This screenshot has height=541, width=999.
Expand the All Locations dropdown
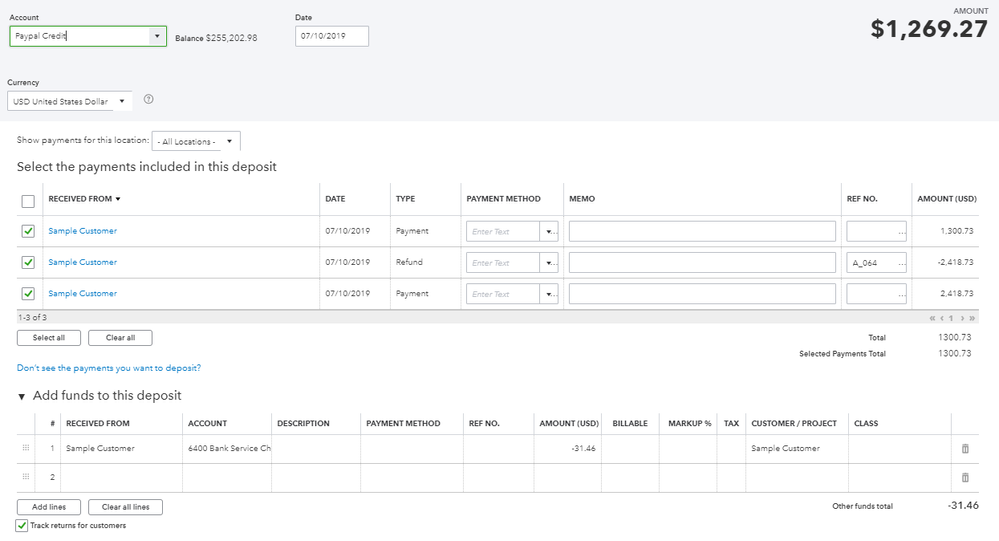[229, 142]
